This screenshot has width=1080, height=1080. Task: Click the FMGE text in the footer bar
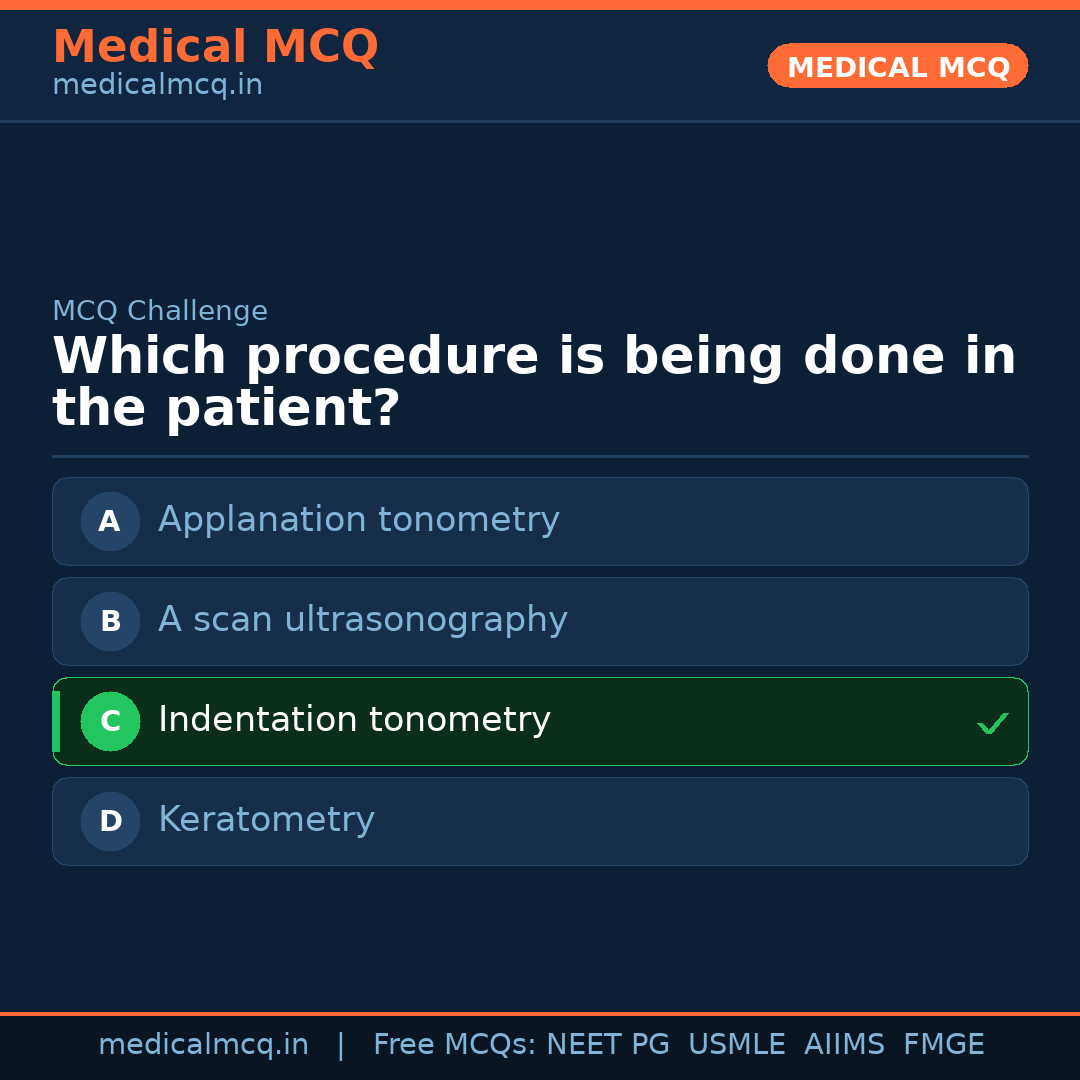click(x=943, y=1044)
